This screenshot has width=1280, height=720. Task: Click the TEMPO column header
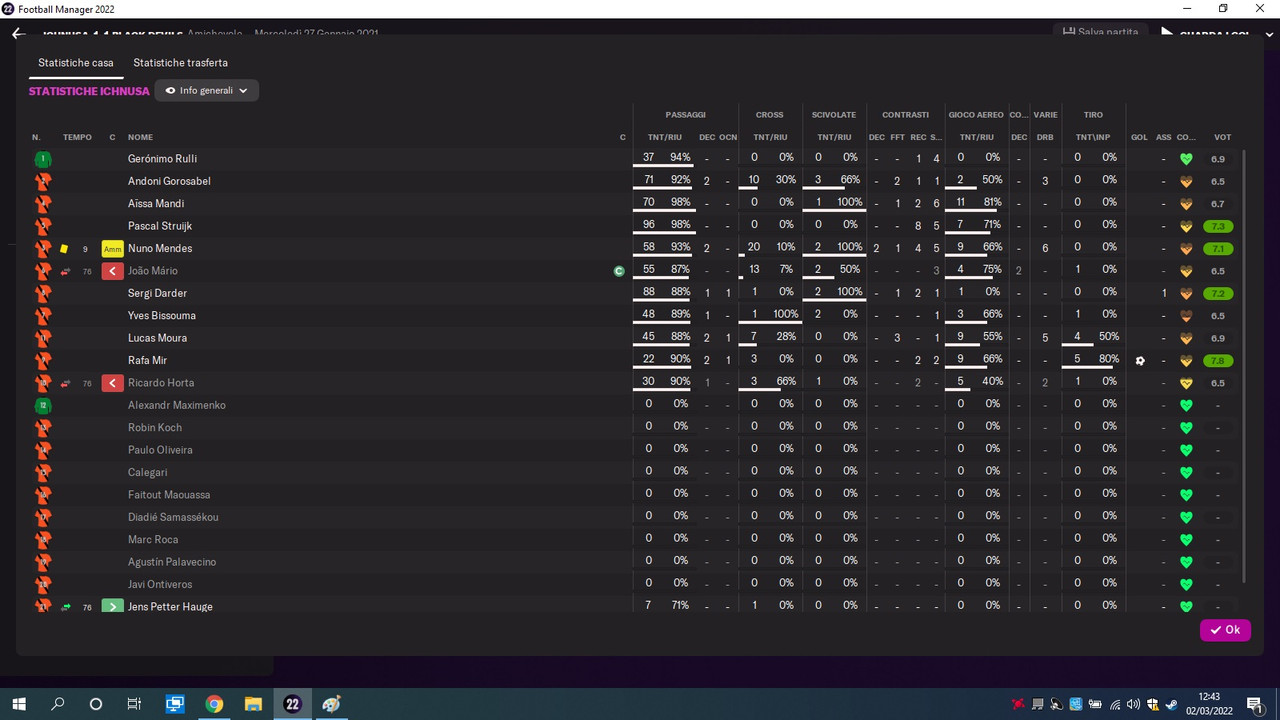(77, 137)
